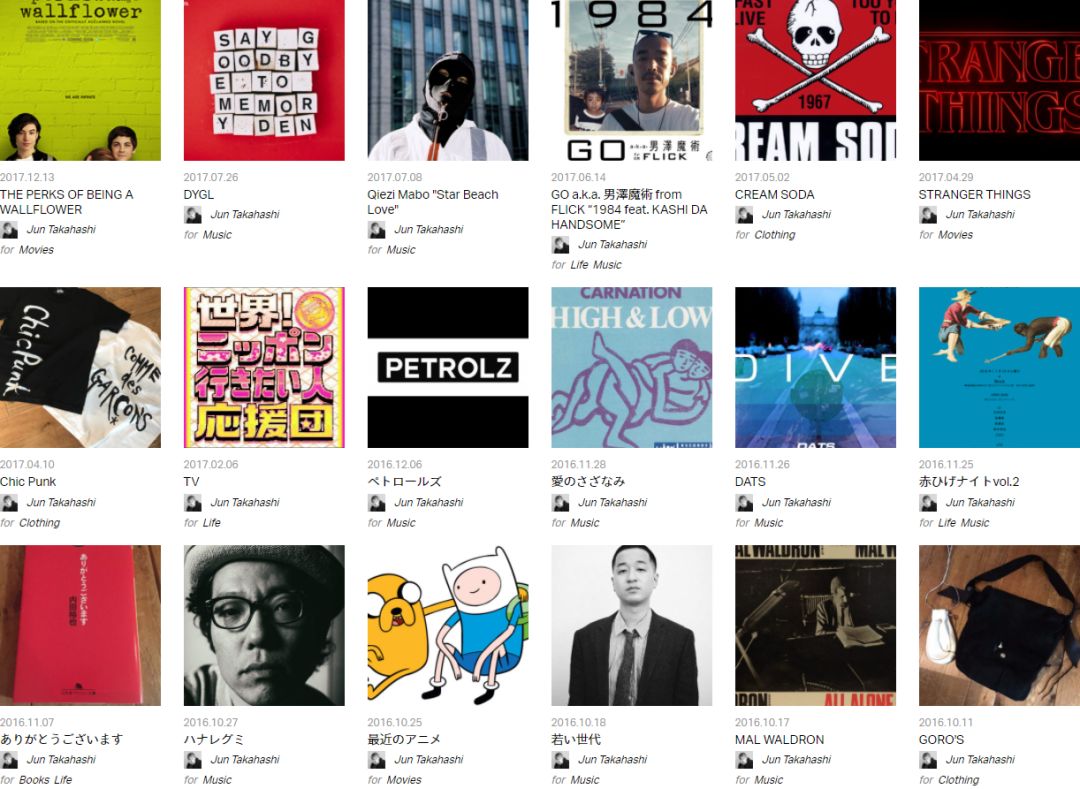Open the Carnation High & Low cover
The width and height of the screenshot is (1080, 789).
point(632,367)
